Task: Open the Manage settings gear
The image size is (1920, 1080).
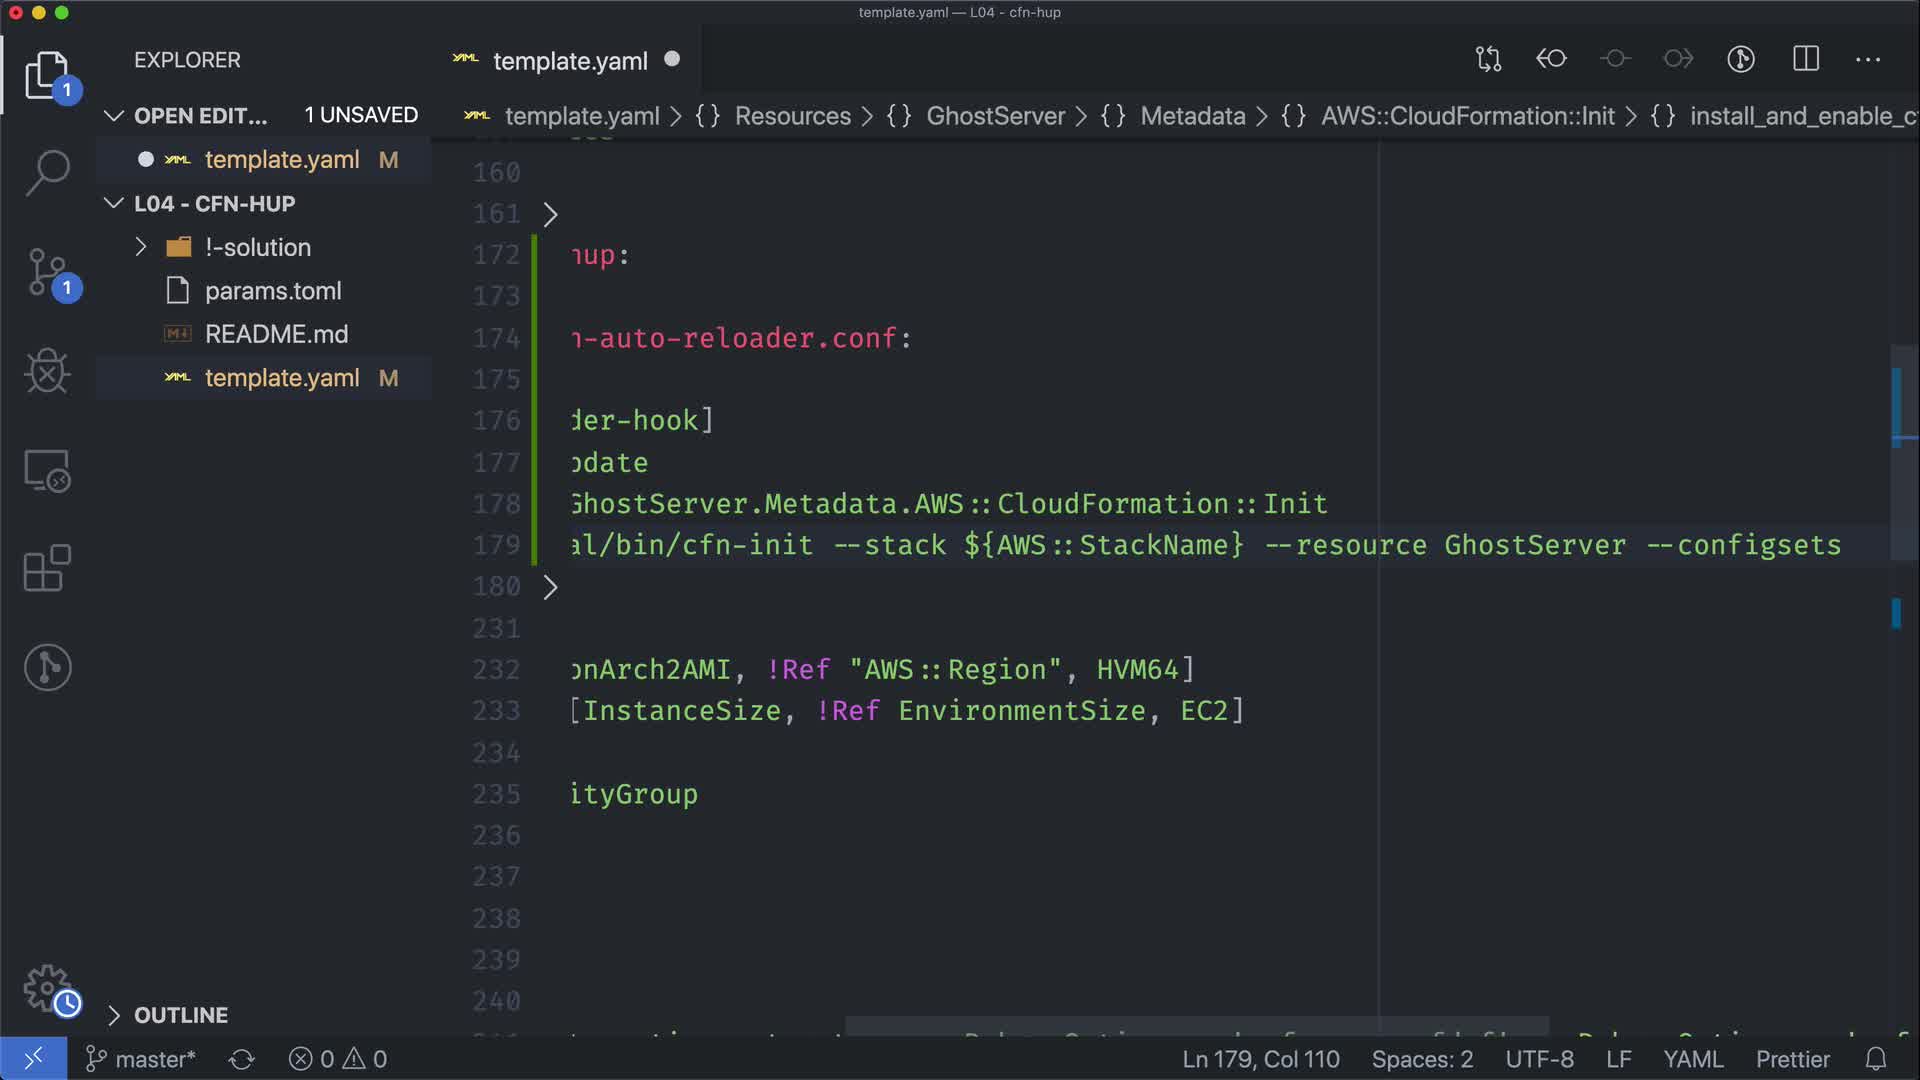Action: pyautogui.click(x=47, y=988)
